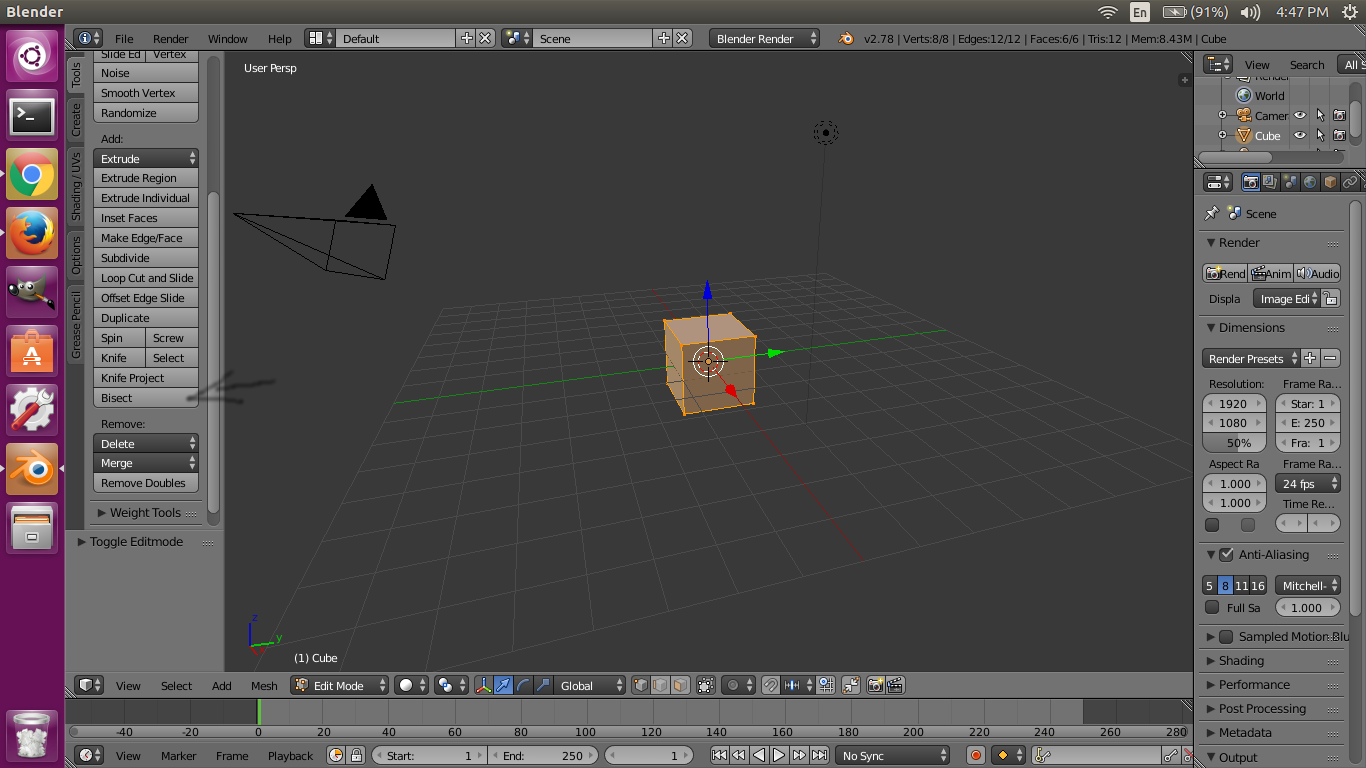Open the pivot point selector
Screen dimensions: 1366x768
(x=451, y=685)
